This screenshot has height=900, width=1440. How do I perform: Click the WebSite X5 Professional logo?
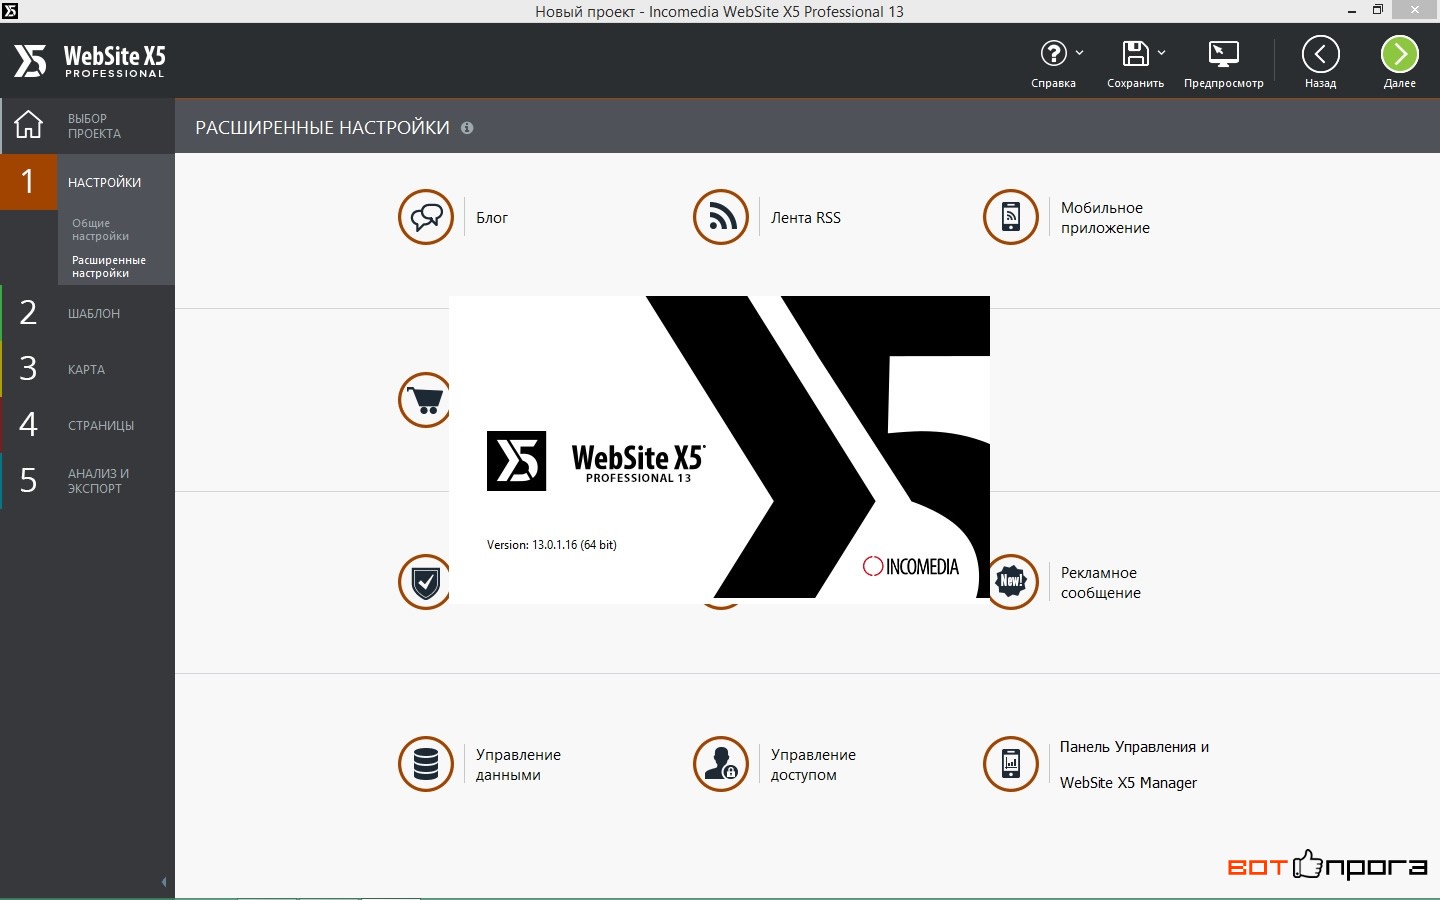(x=89, y=61)
